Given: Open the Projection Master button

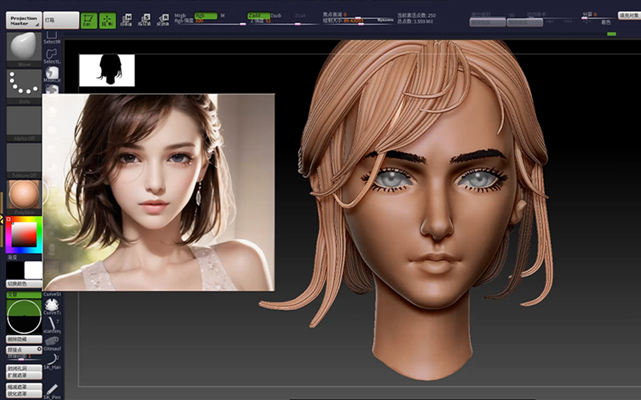Looking at the screenshot, I should click(24, 20).
